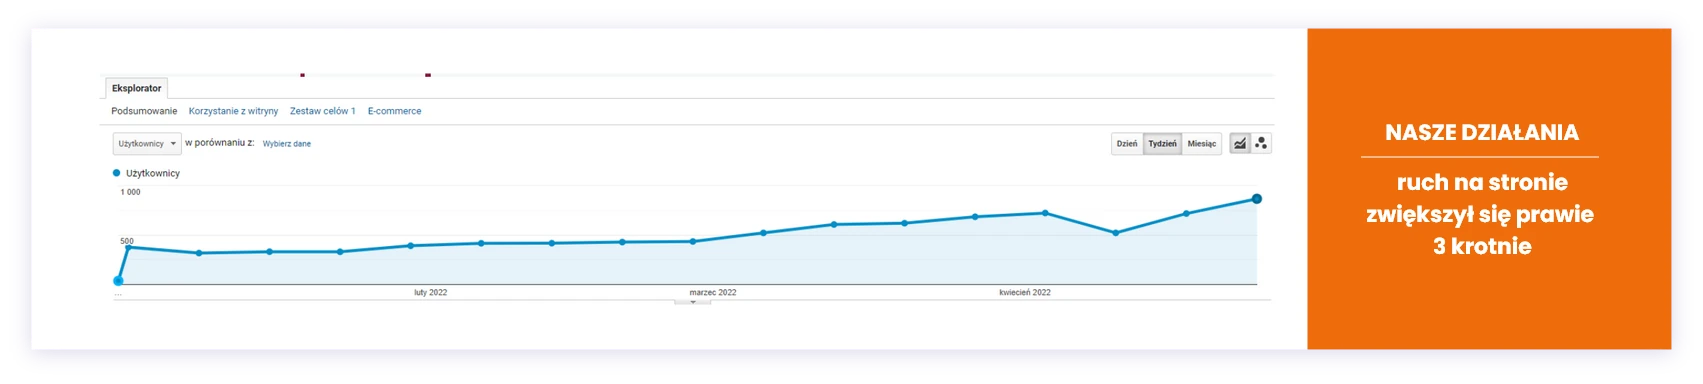Image resolution: width=1703 pixels, height=384 pixels.
Task: Click the orange NASZE DZIAŁANIA panel
Action: point(1489,189)
